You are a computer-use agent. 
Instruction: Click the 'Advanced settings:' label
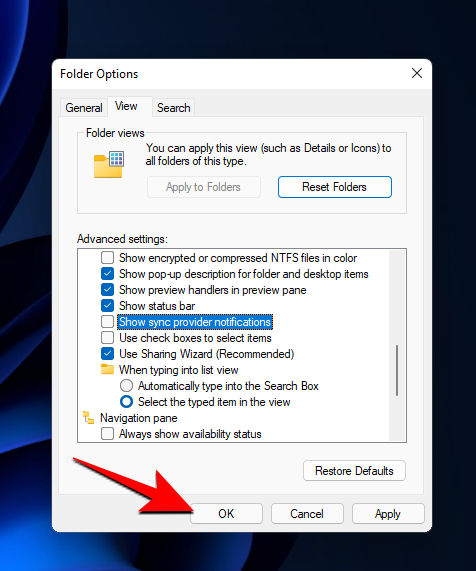click(x=122, y=239)
